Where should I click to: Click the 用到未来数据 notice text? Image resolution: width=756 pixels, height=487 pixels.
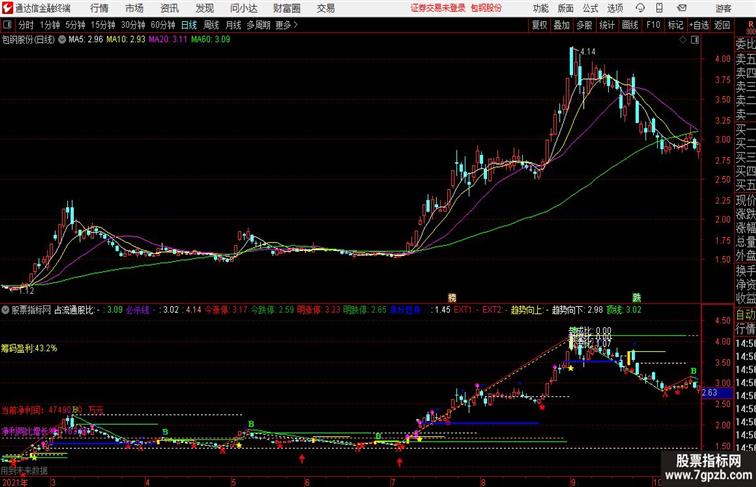(x=24, y=471)
